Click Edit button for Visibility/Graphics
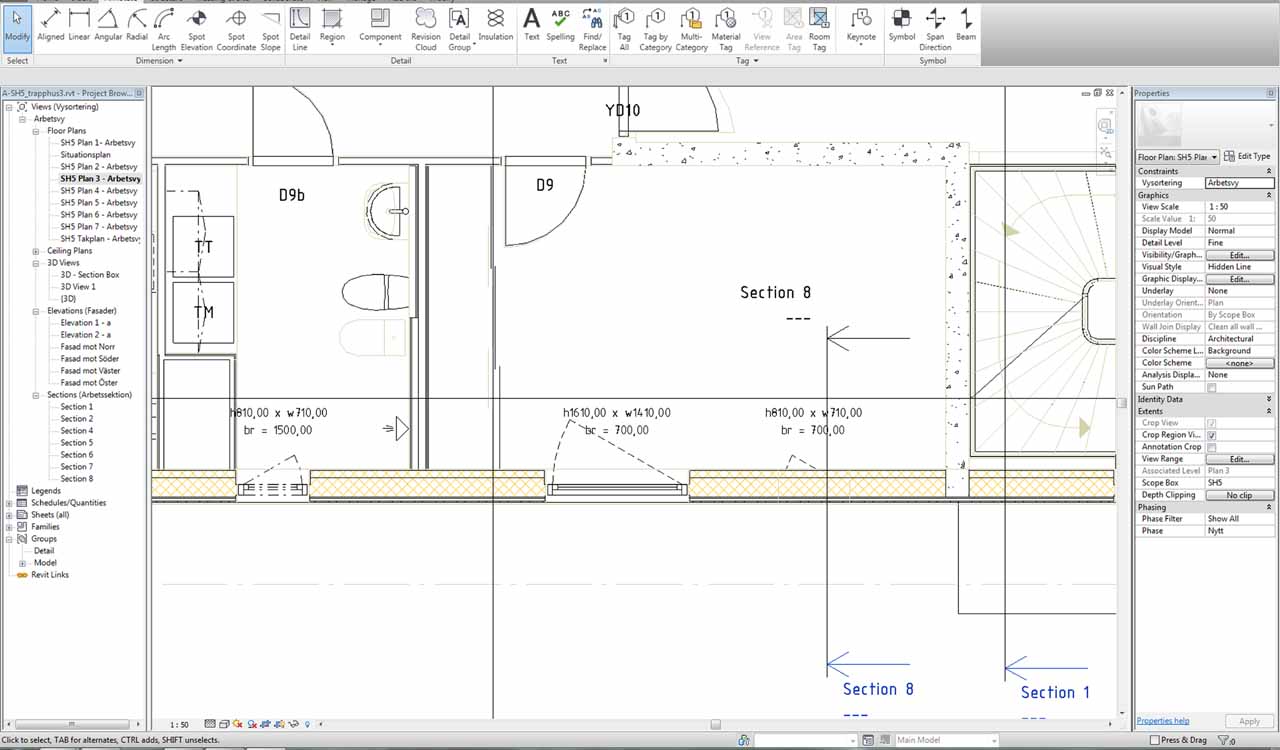The height and width of the screenshot is (750, 1280). (1239, 255)
